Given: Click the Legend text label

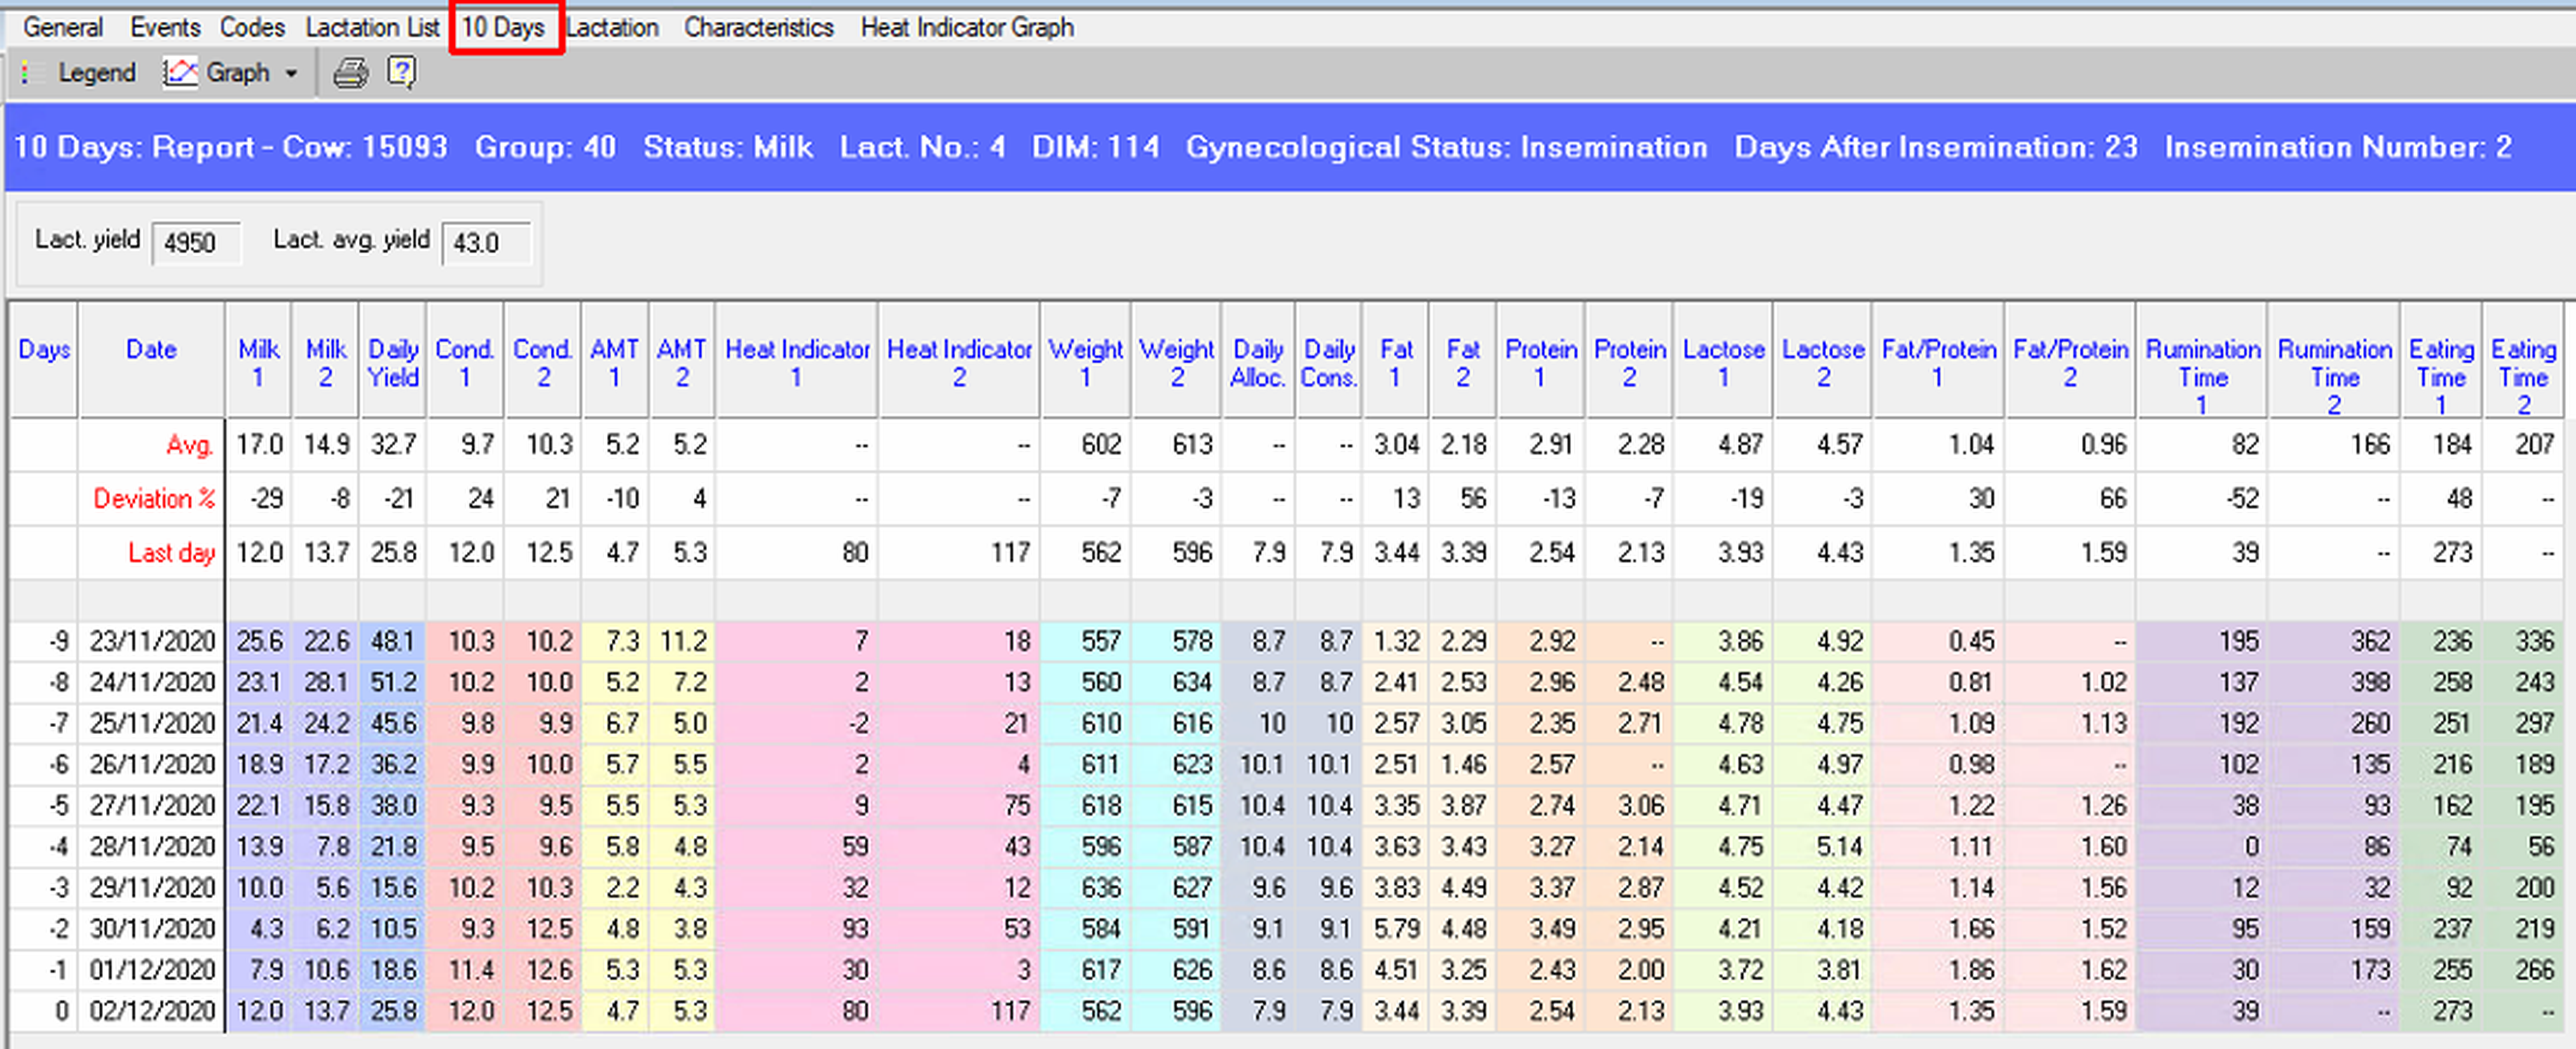Looking at the screenshot, I should coord(96,73).
